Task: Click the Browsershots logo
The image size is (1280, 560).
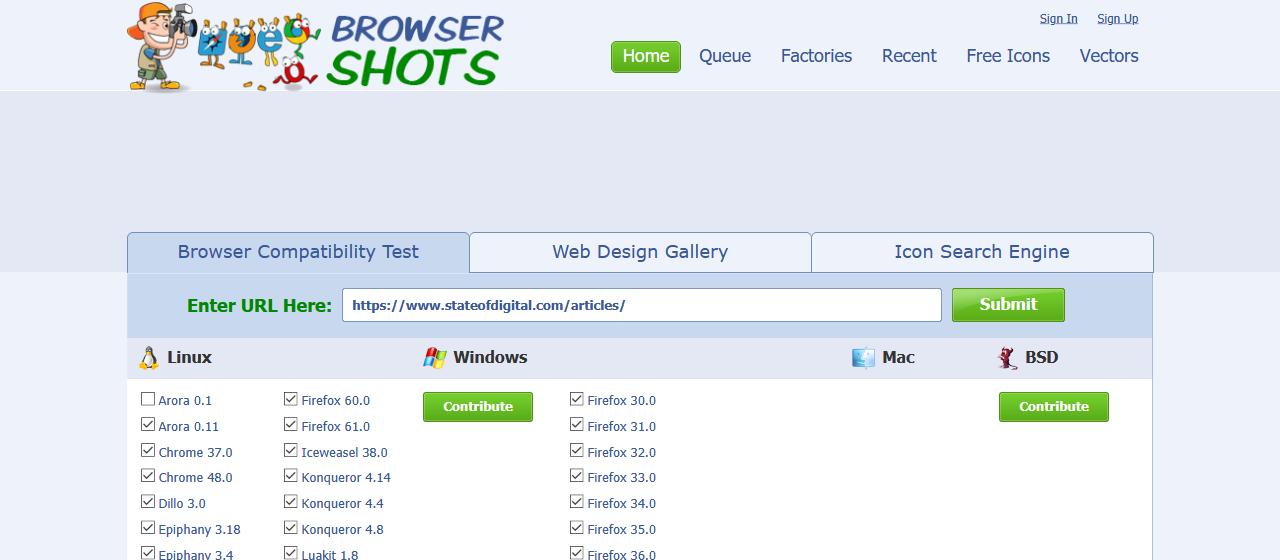Action: pos(316,47)
